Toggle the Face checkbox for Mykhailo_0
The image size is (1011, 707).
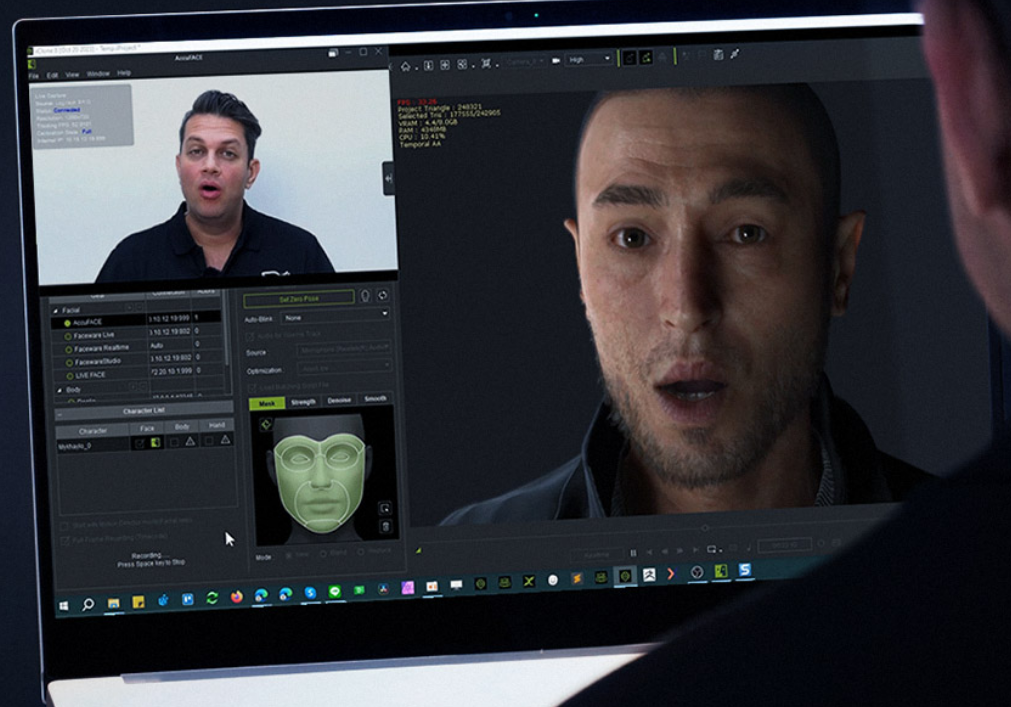pos(139,443)
